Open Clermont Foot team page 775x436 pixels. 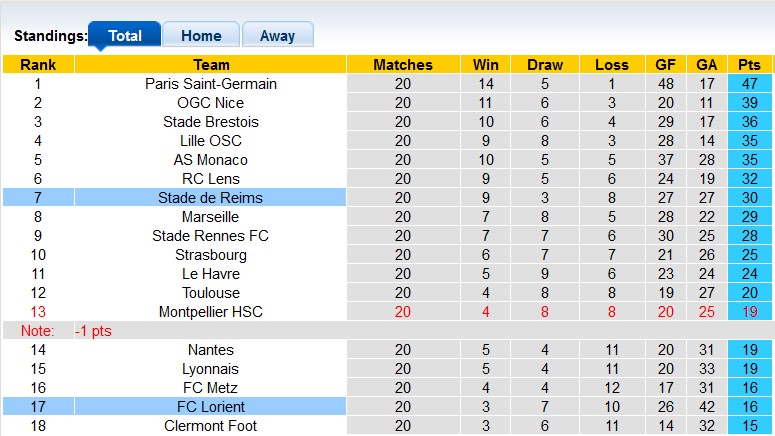[x=211, y=426]
